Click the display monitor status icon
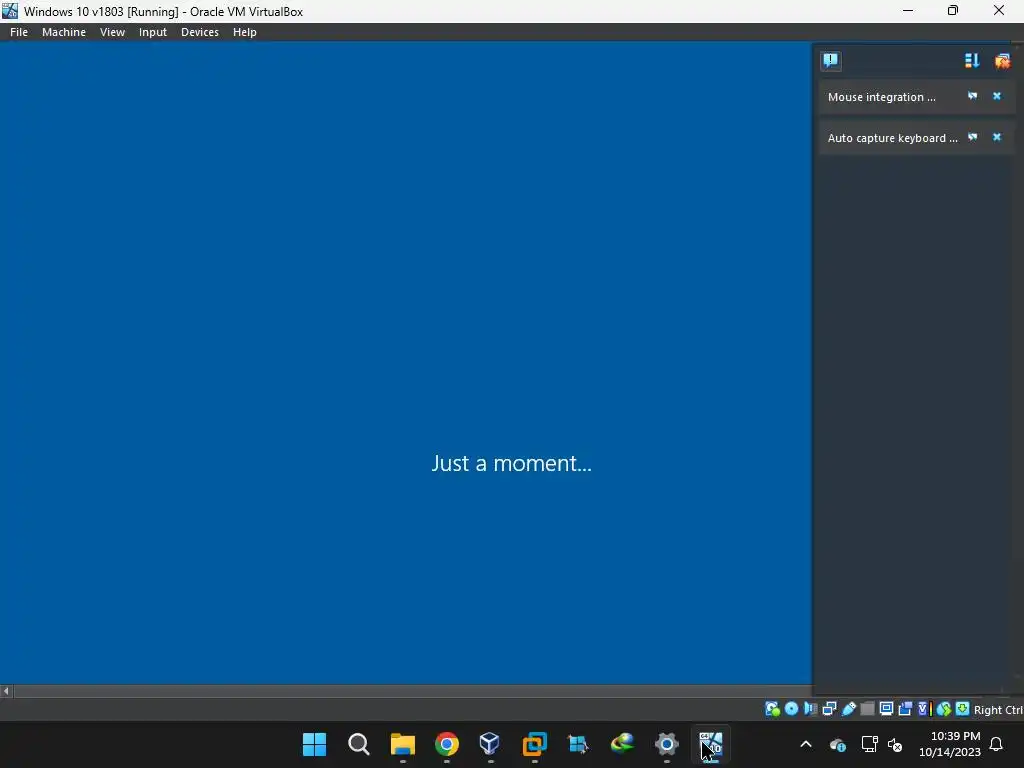The height and width of the screenshot is (768, 1024). click(x=886, y=709)
